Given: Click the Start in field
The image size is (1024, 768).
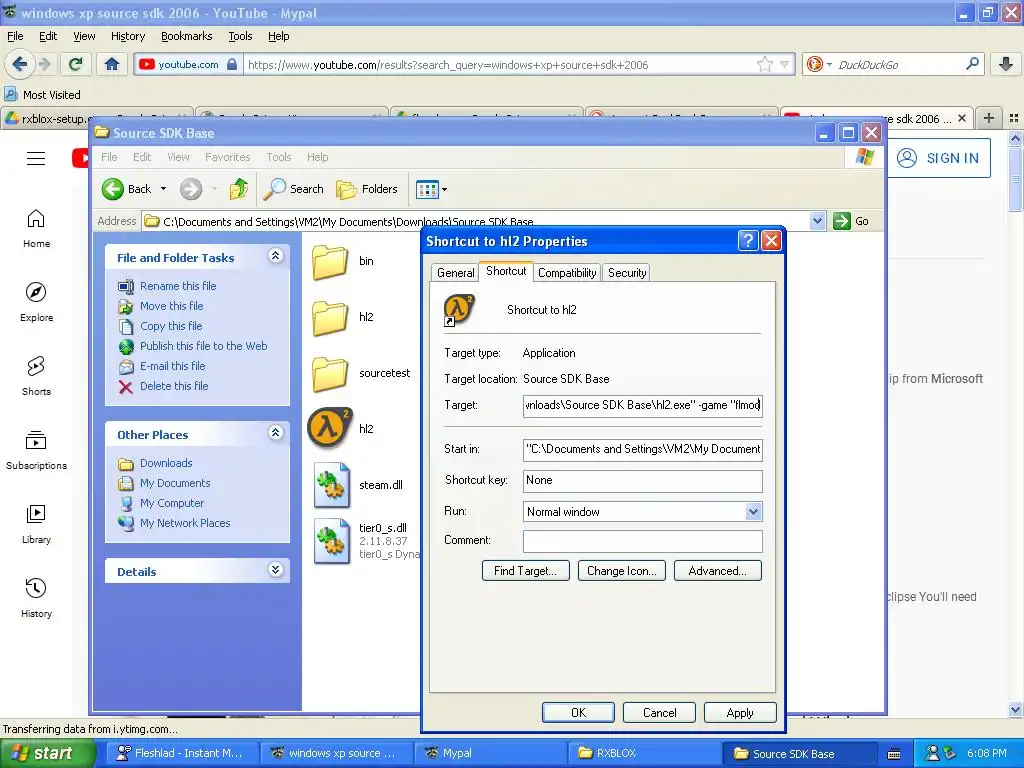Looking at the screenshot, I should (642, 449).
